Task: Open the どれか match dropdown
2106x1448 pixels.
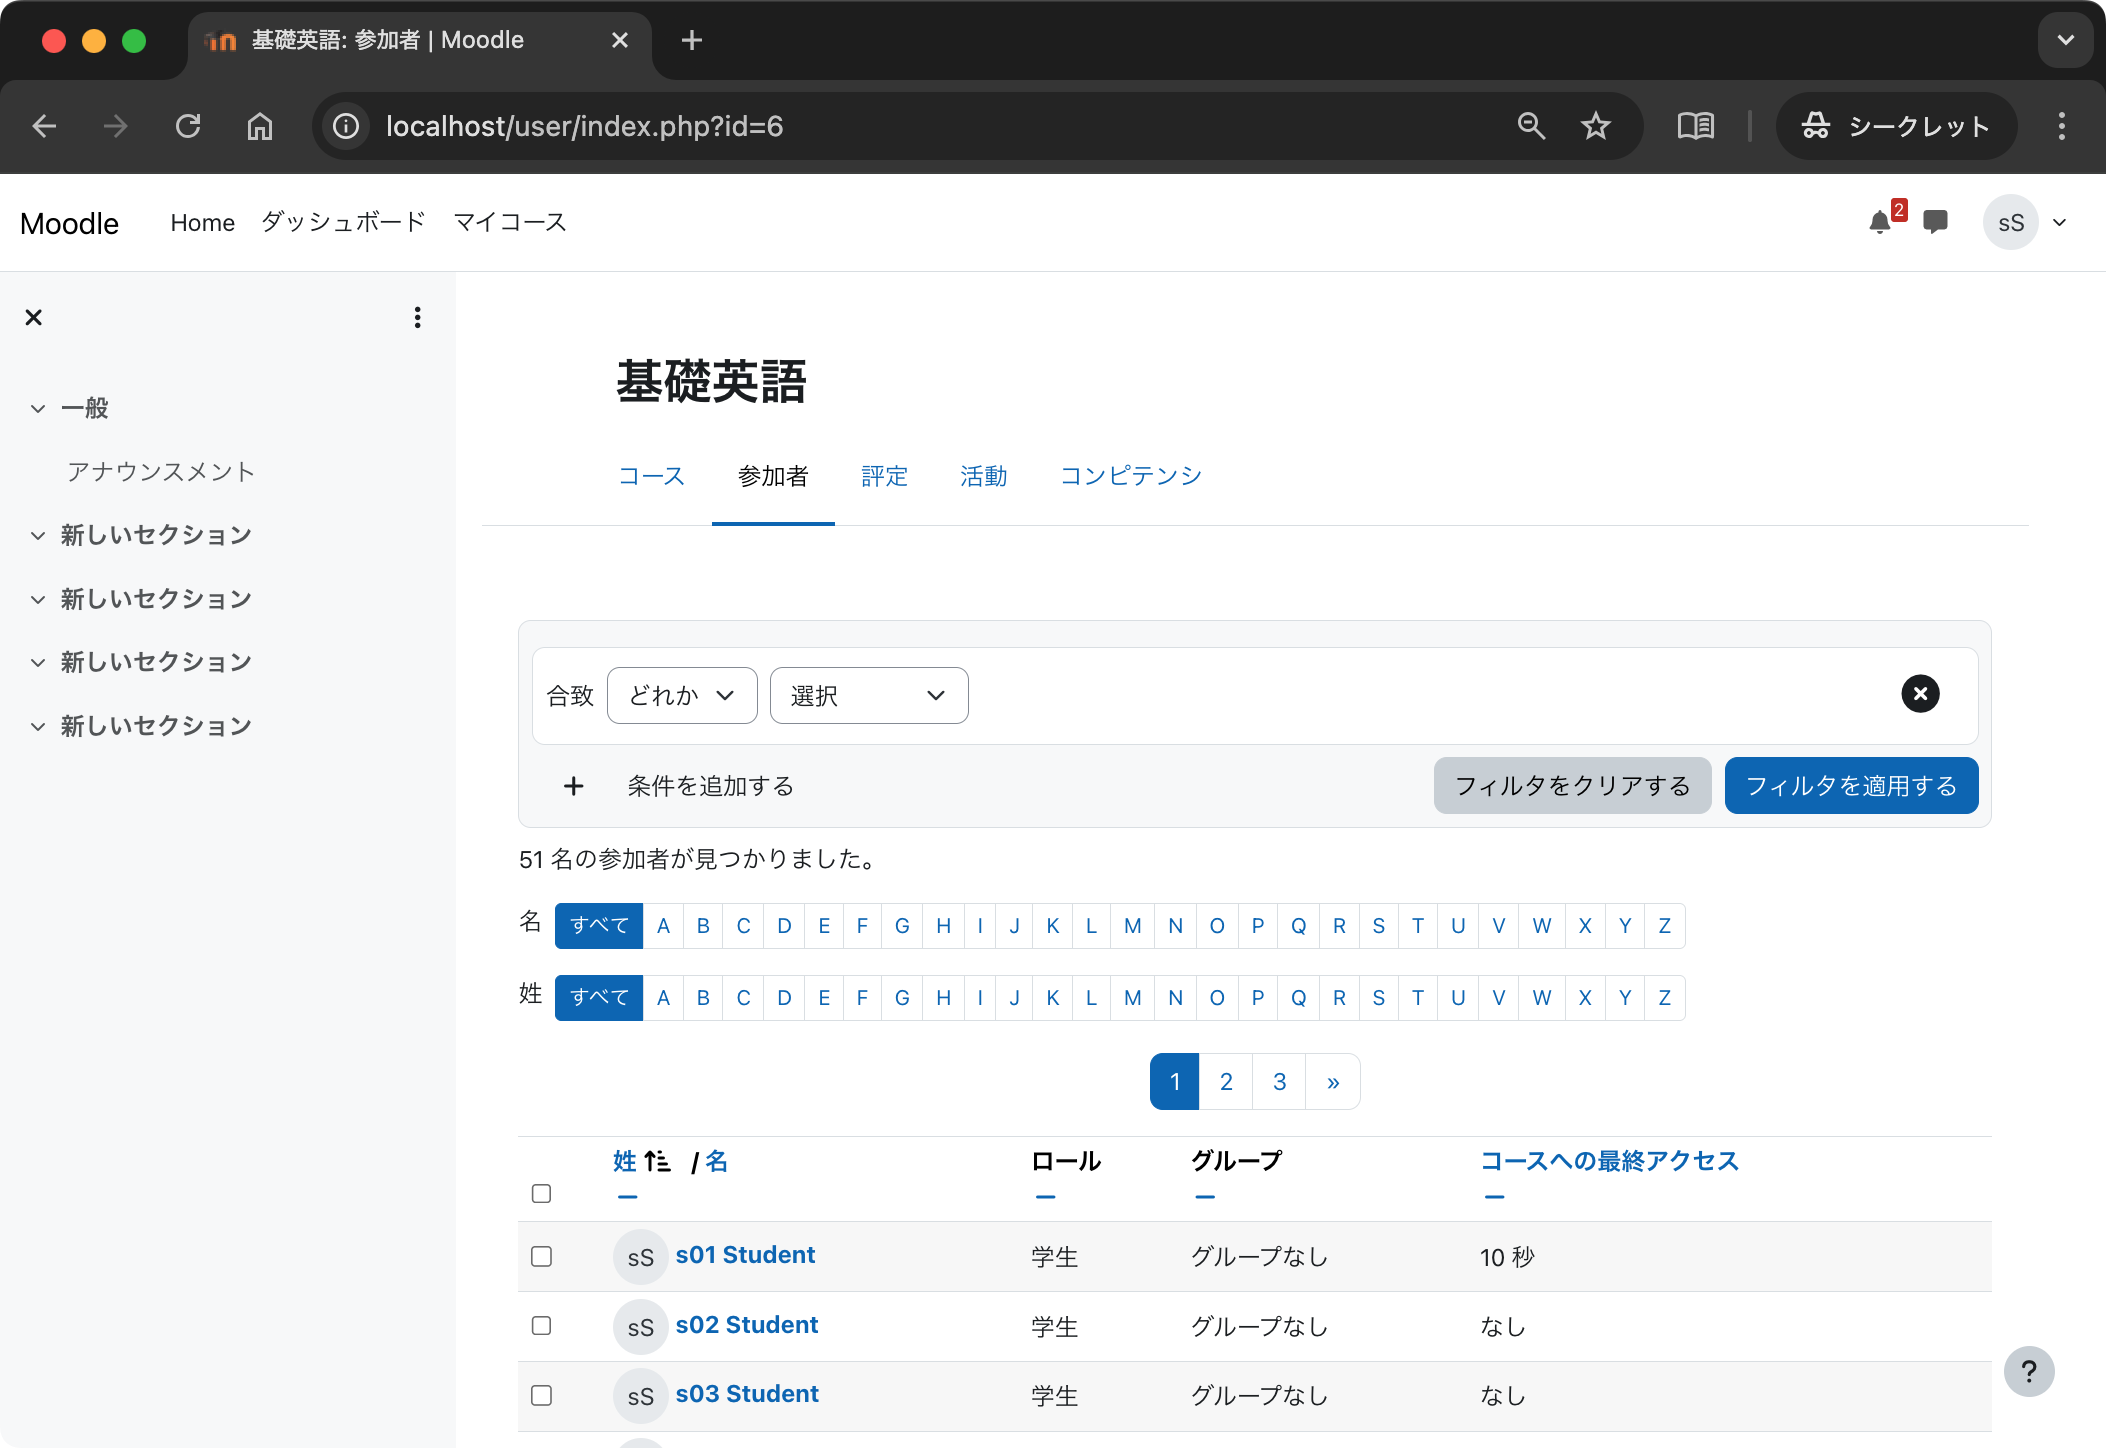Action: click(x=681, y=695)
